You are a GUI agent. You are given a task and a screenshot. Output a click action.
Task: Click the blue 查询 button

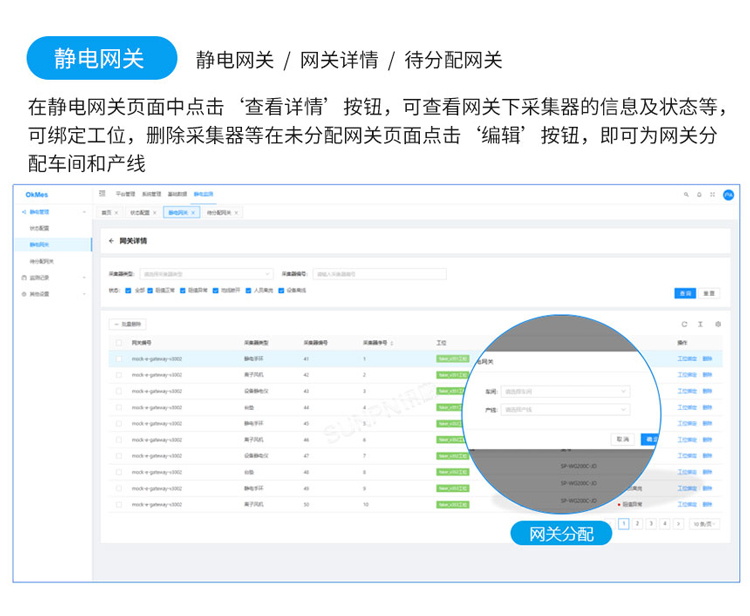pos(684,293)
